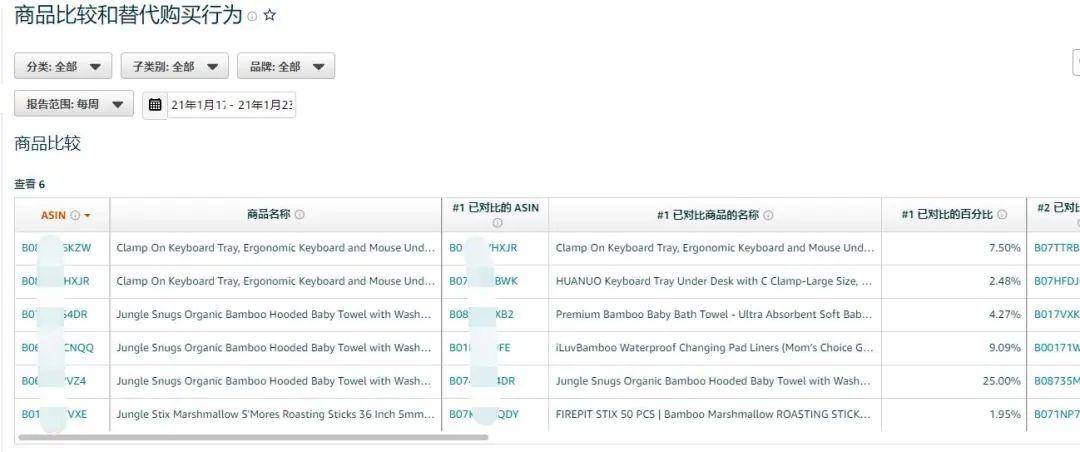Open ASIN link ending CNQQ
This screenshot has width=1080, height=452.
[x=57, y=348]
